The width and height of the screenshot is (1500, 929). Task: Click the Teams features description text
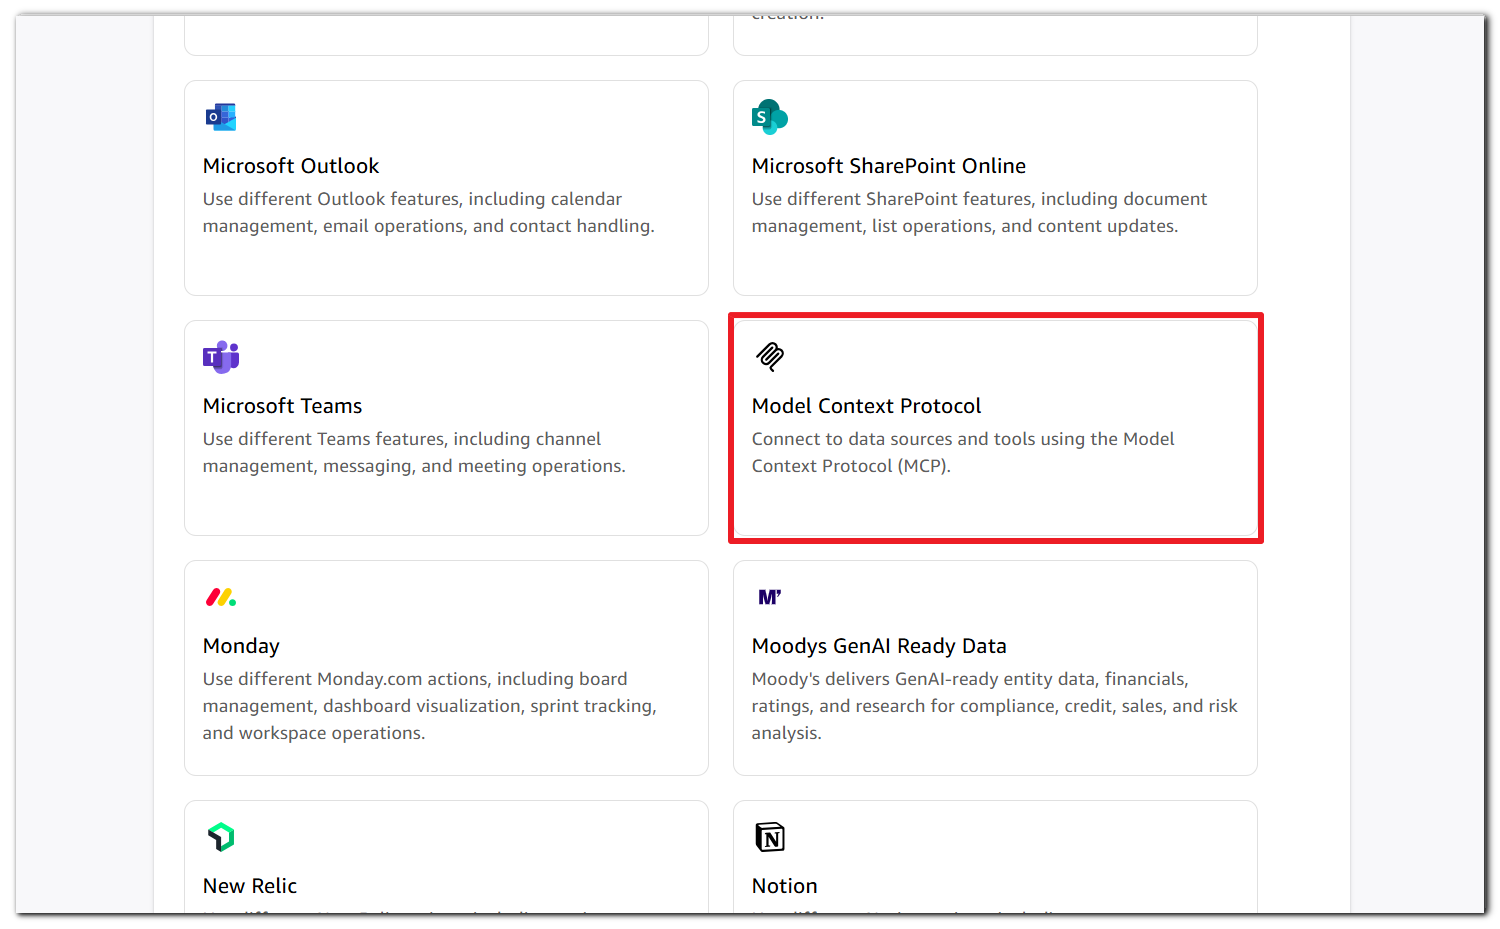[x=414, y=453]
